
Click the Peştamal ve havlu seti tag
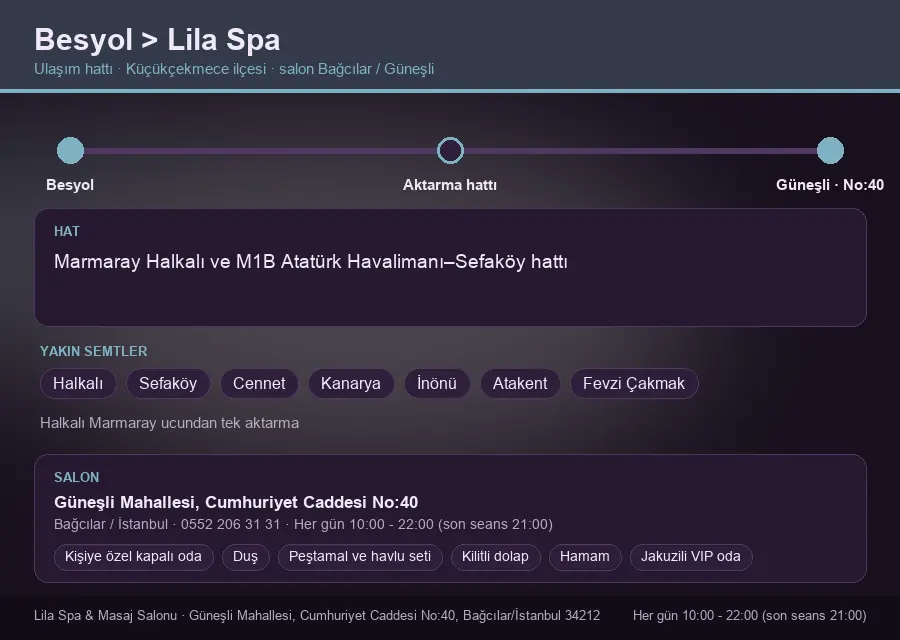pyautogui.click(x=360, y=557)
